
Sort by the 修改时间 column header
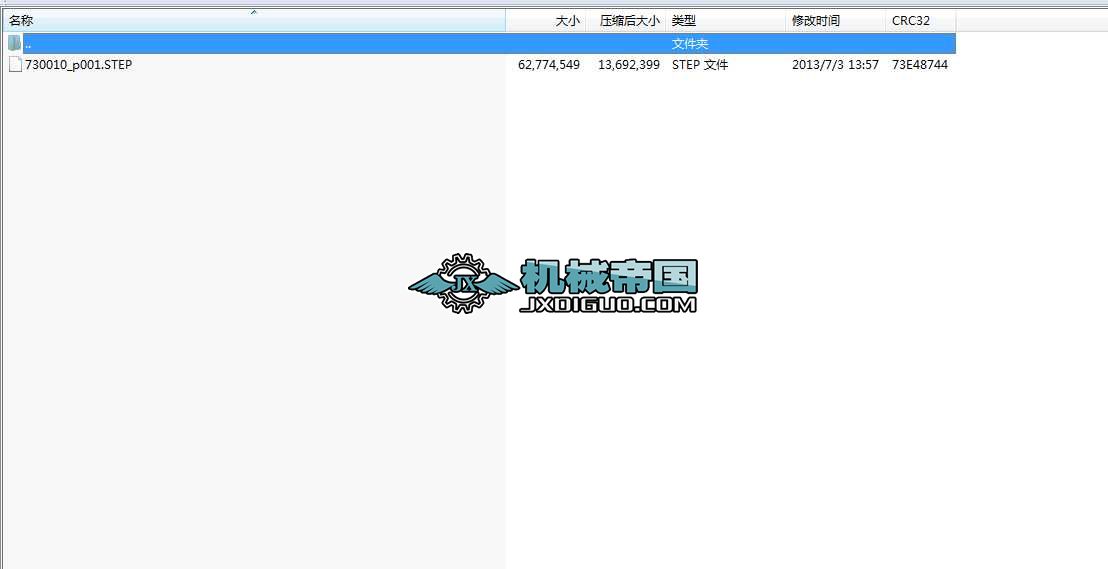[835, 21]
